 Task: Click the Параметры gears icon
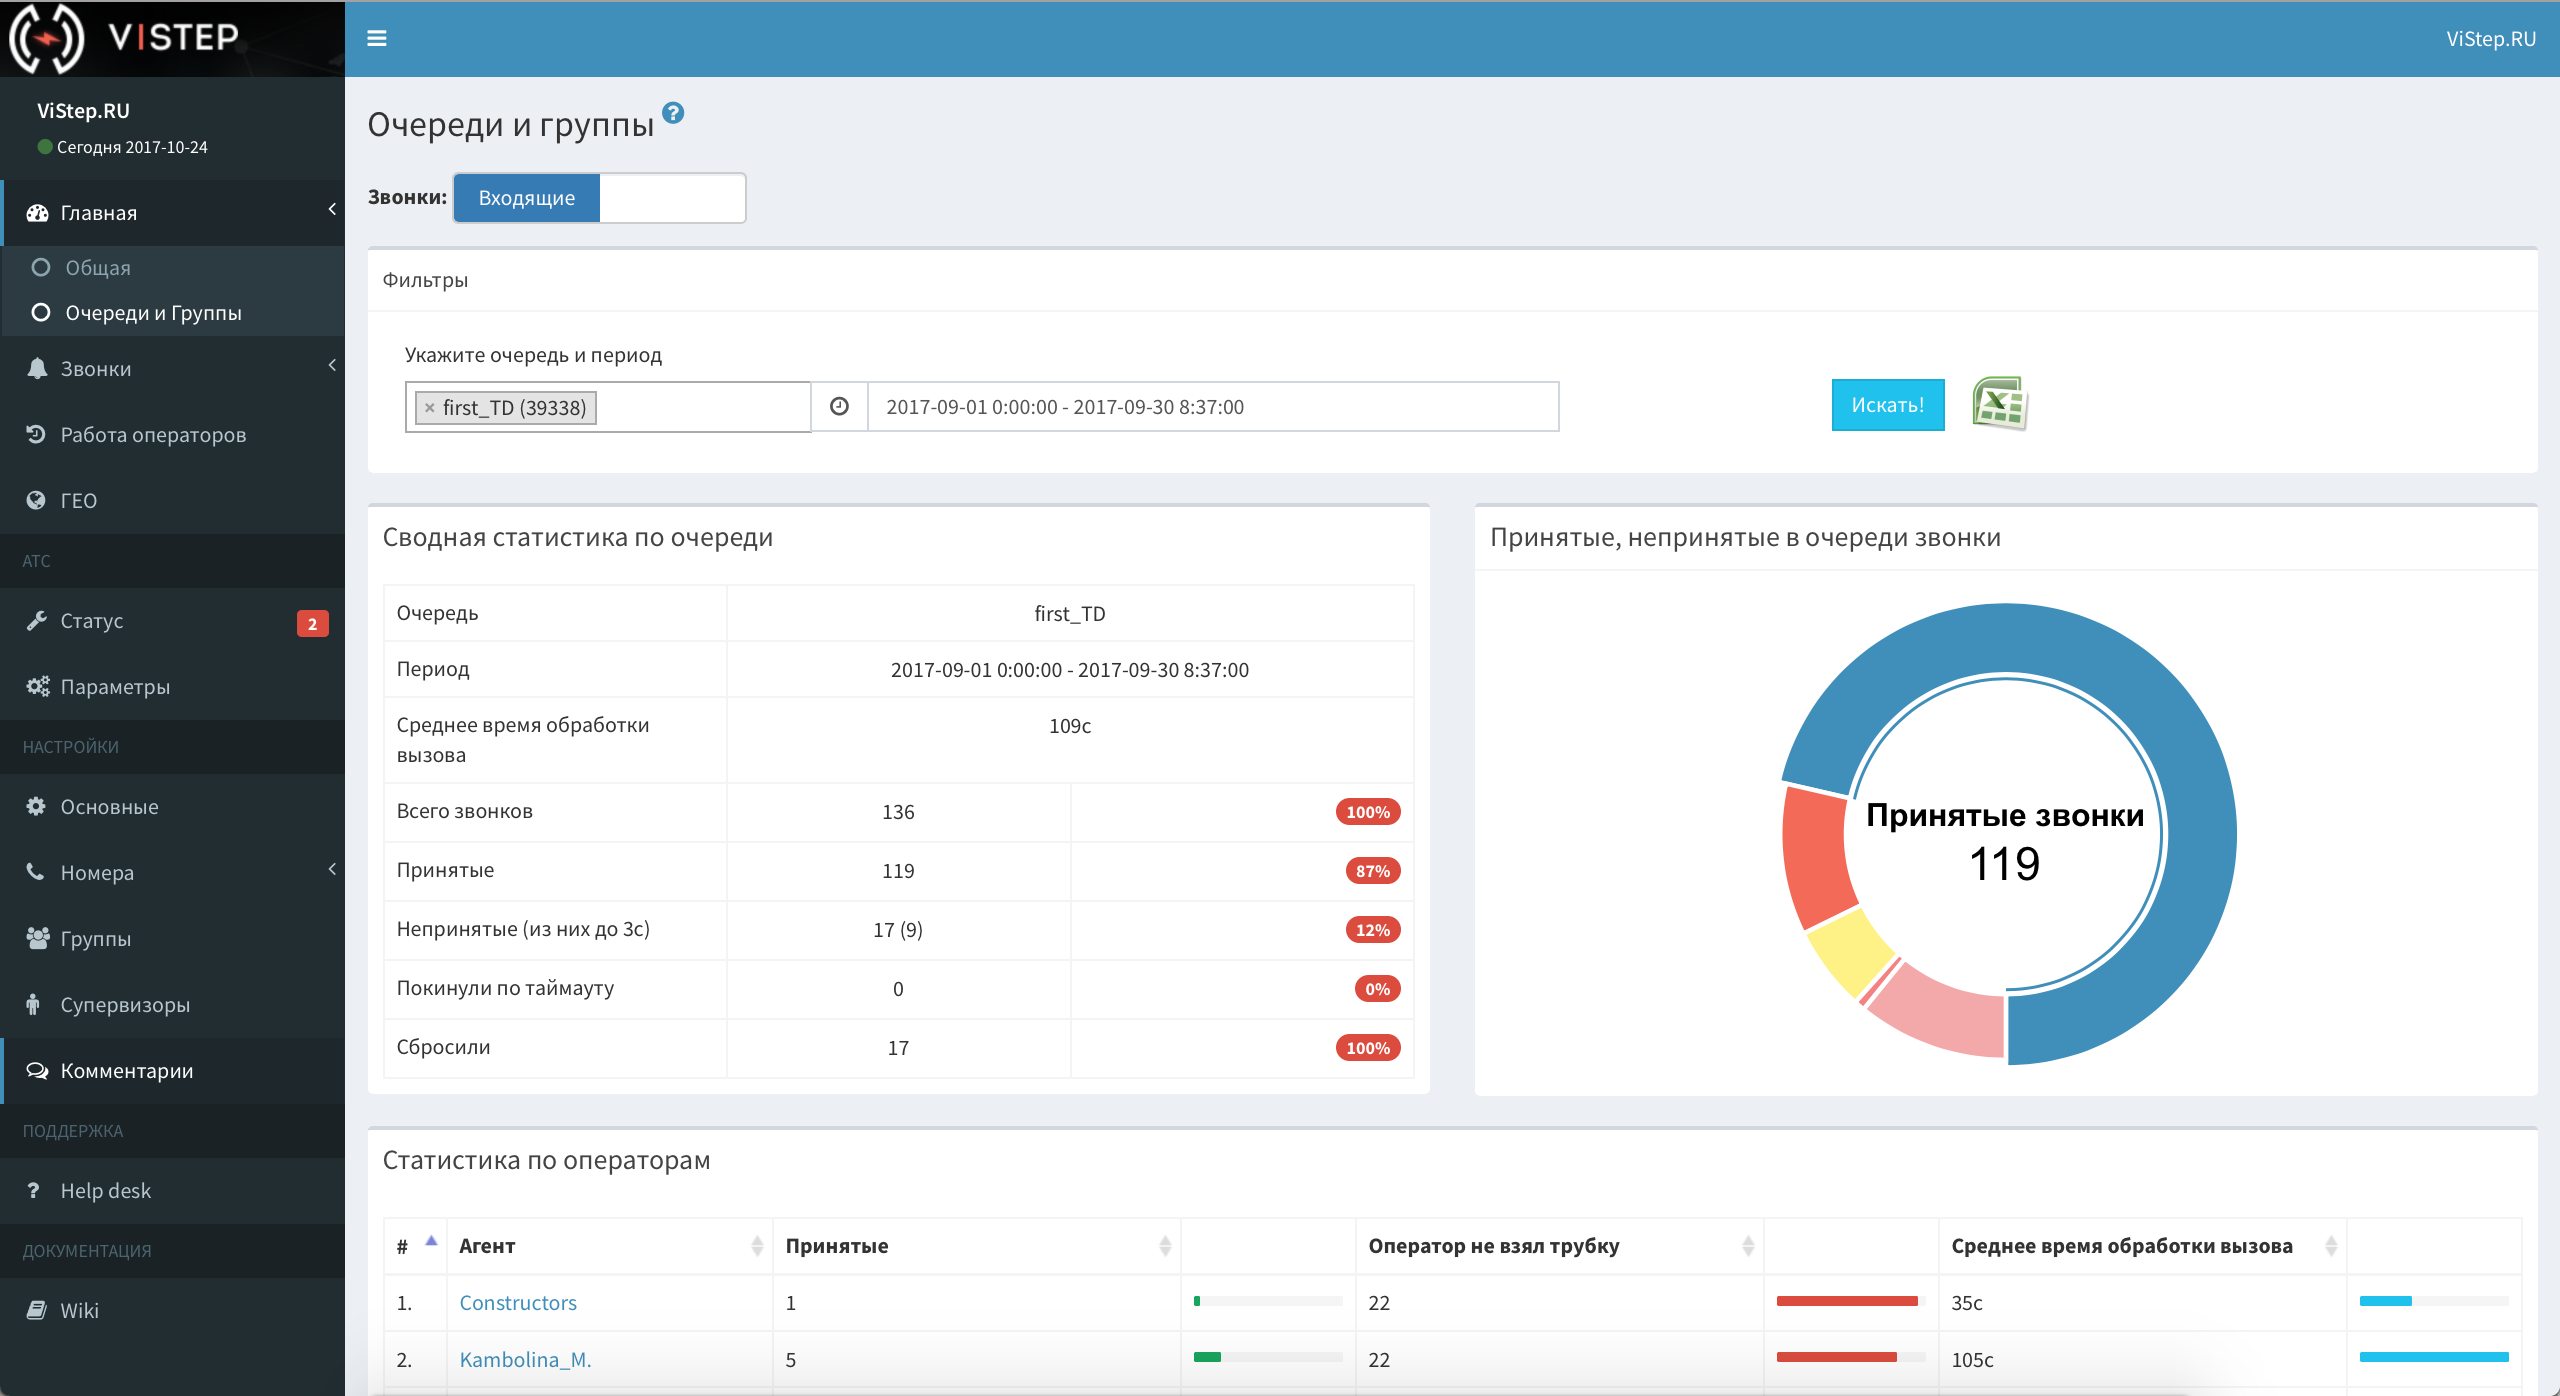pyautogui.click(x=37, y=687)
